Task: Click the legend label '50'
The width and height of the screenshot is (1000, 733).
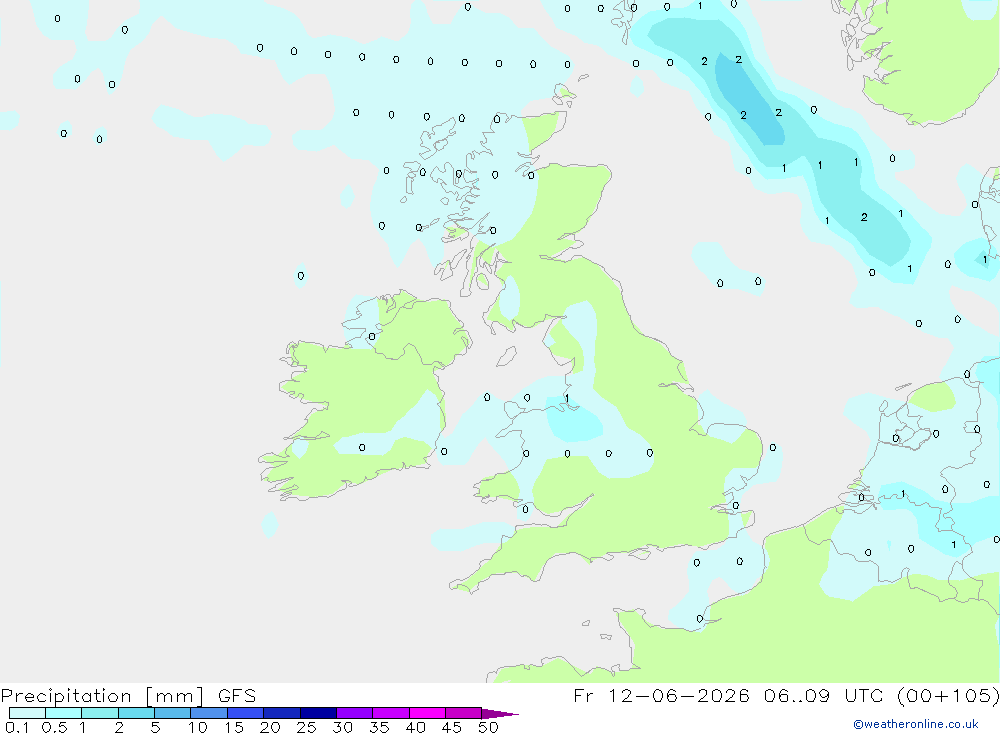Action: click(x=488, y=727)
